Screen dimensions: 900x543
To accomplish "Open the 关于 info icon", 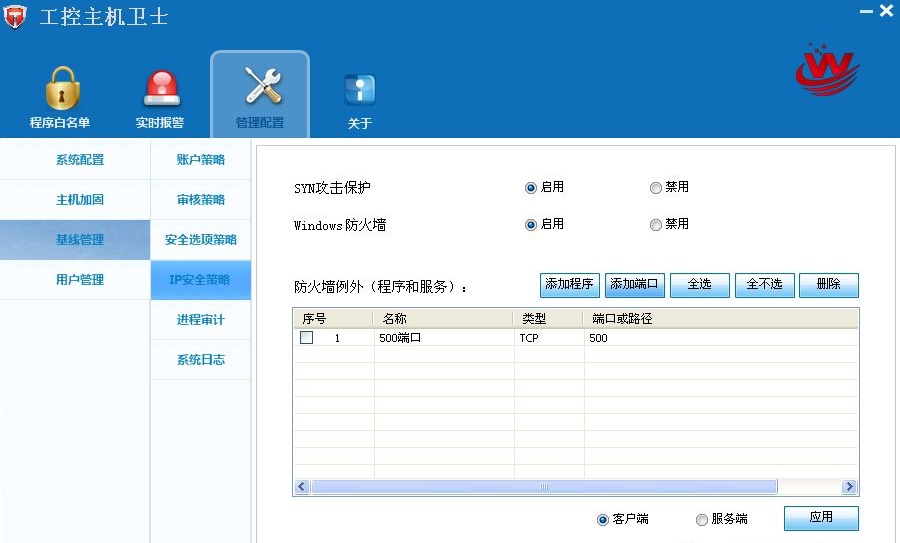I will click(x=359, y=90).
